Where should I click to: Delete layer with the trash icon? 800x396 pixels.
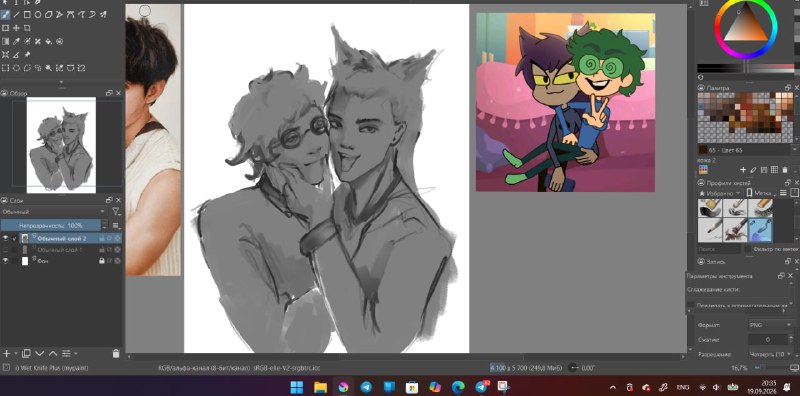(x=116, y=353)
